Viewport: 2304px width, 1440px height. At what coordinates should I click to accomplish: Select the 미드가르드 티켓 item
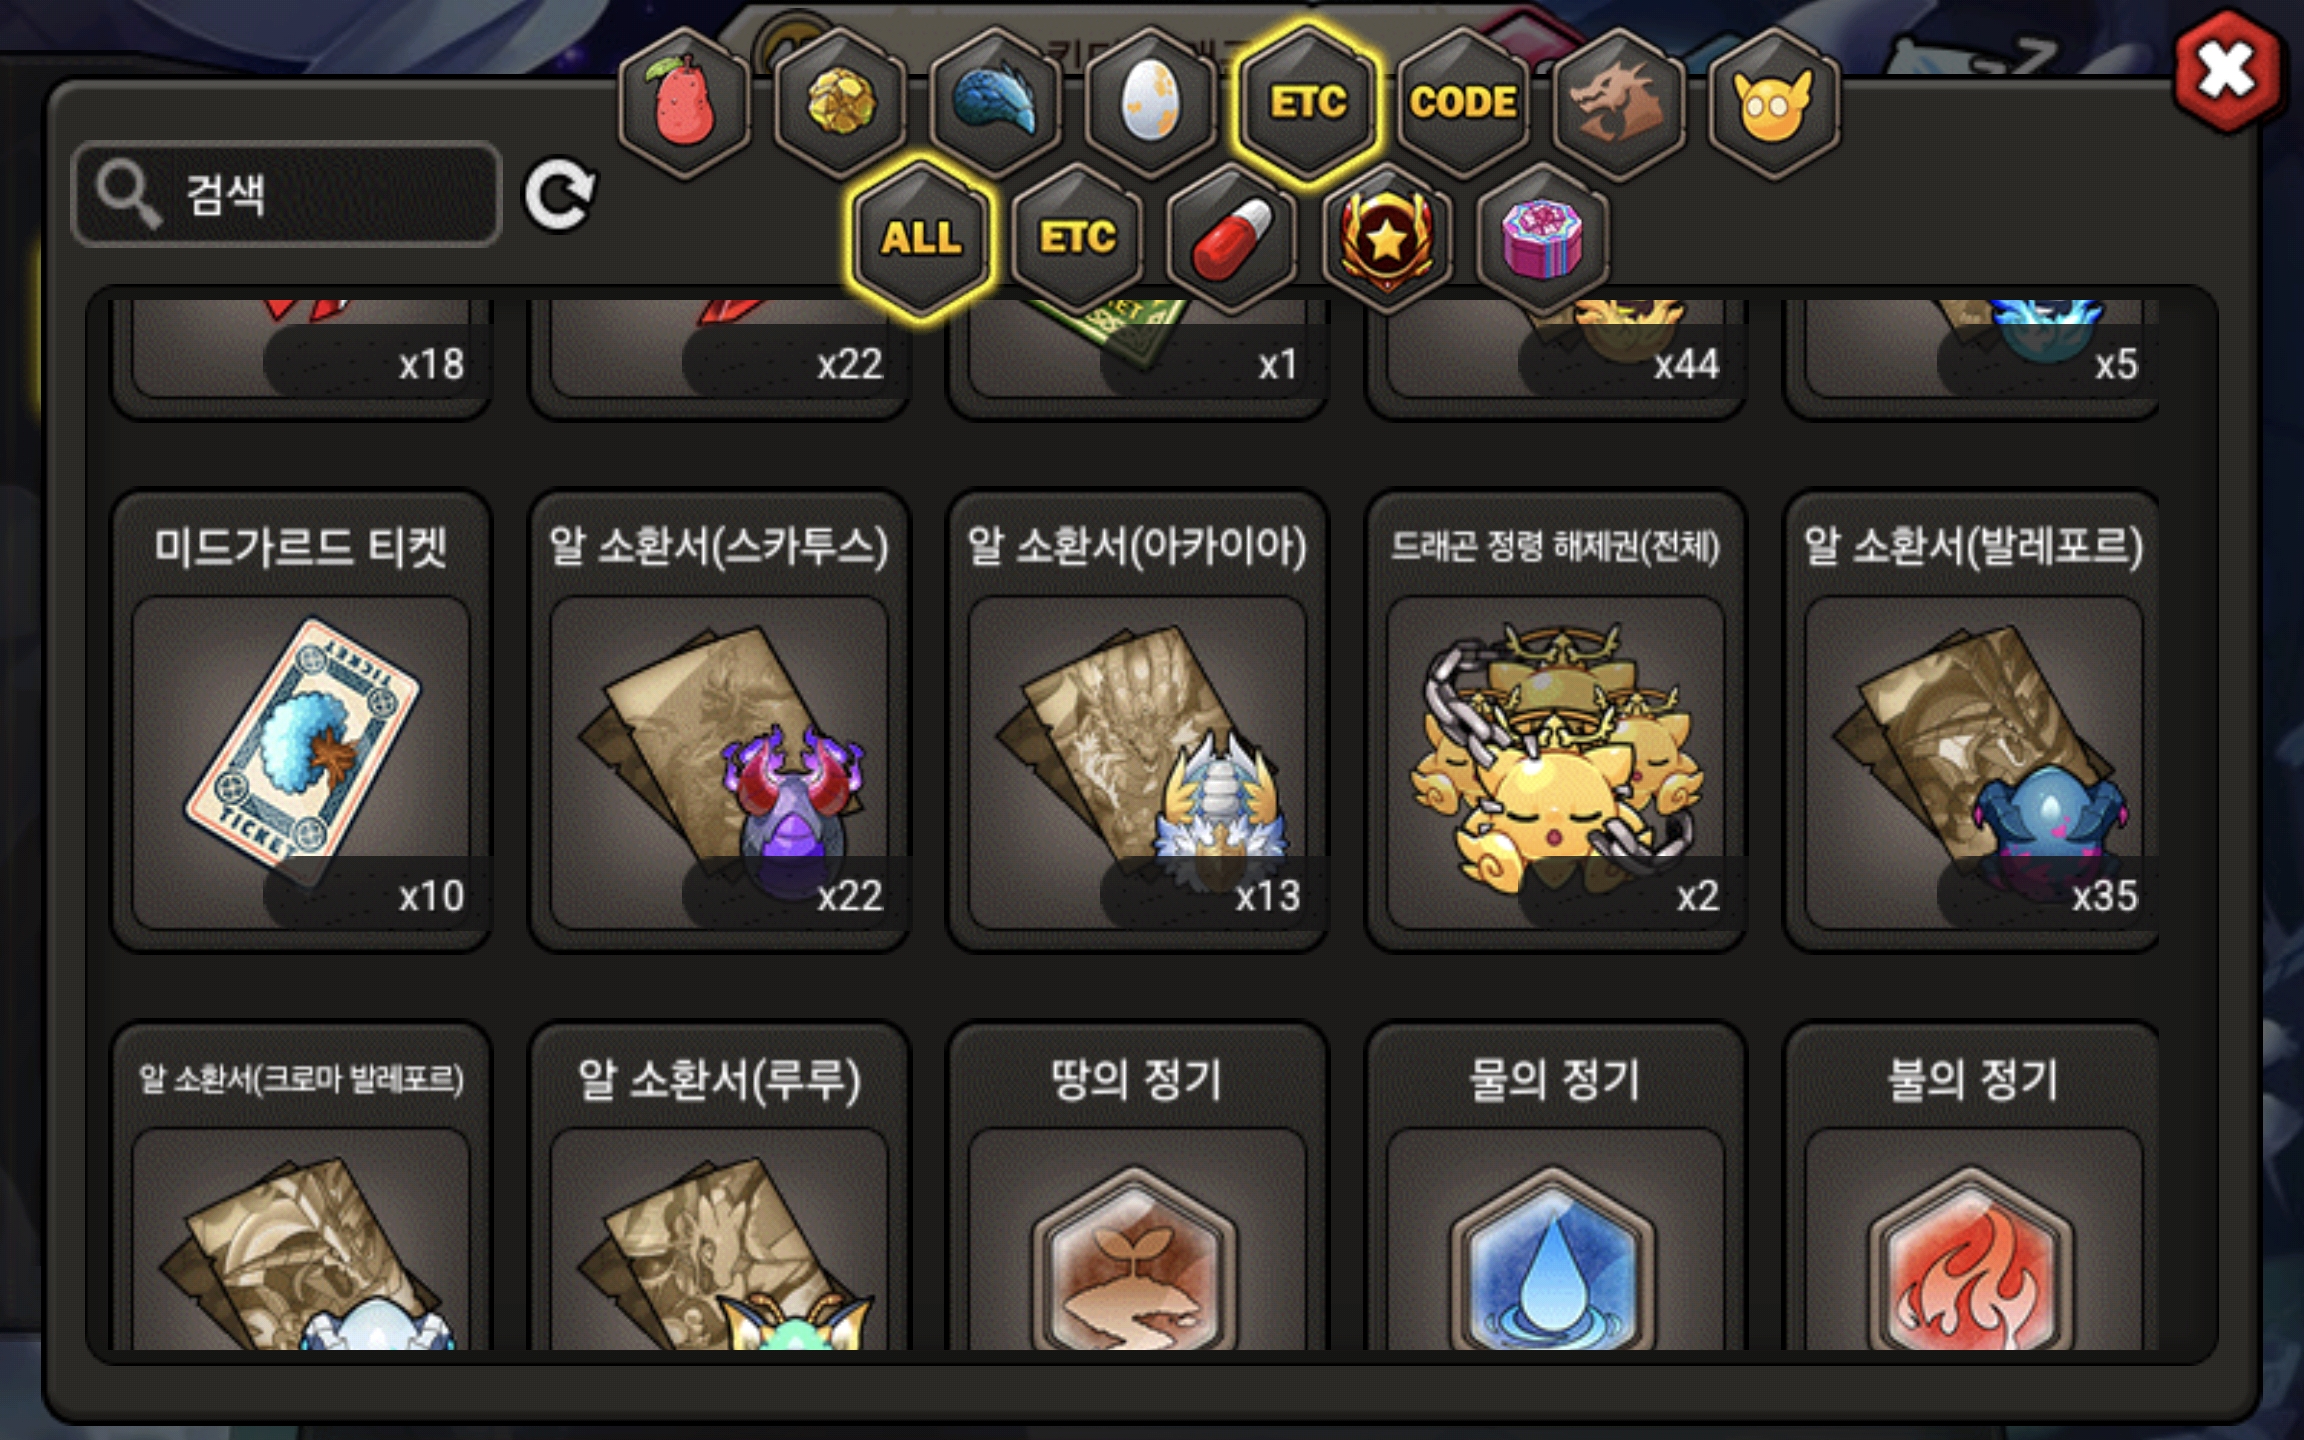(x=301, y=720)
